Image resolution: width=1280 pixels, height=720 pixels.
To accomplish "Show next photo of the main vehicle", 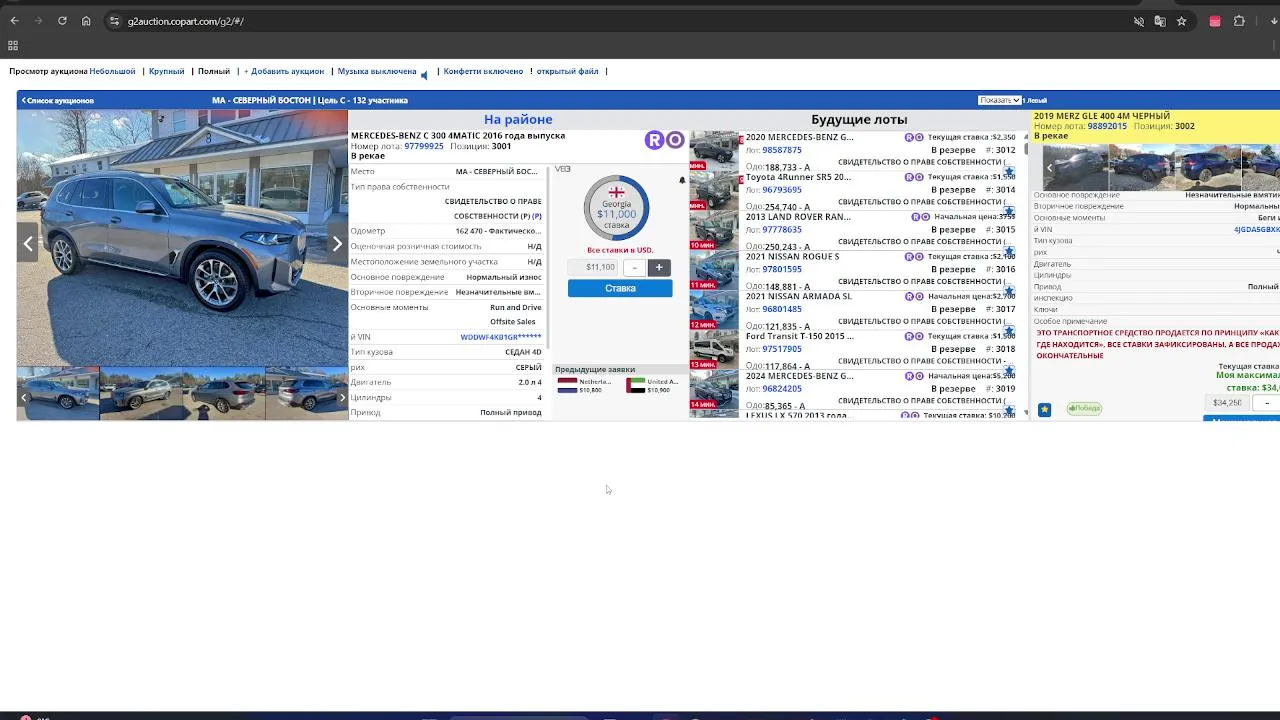I will [x=337, y=243].
